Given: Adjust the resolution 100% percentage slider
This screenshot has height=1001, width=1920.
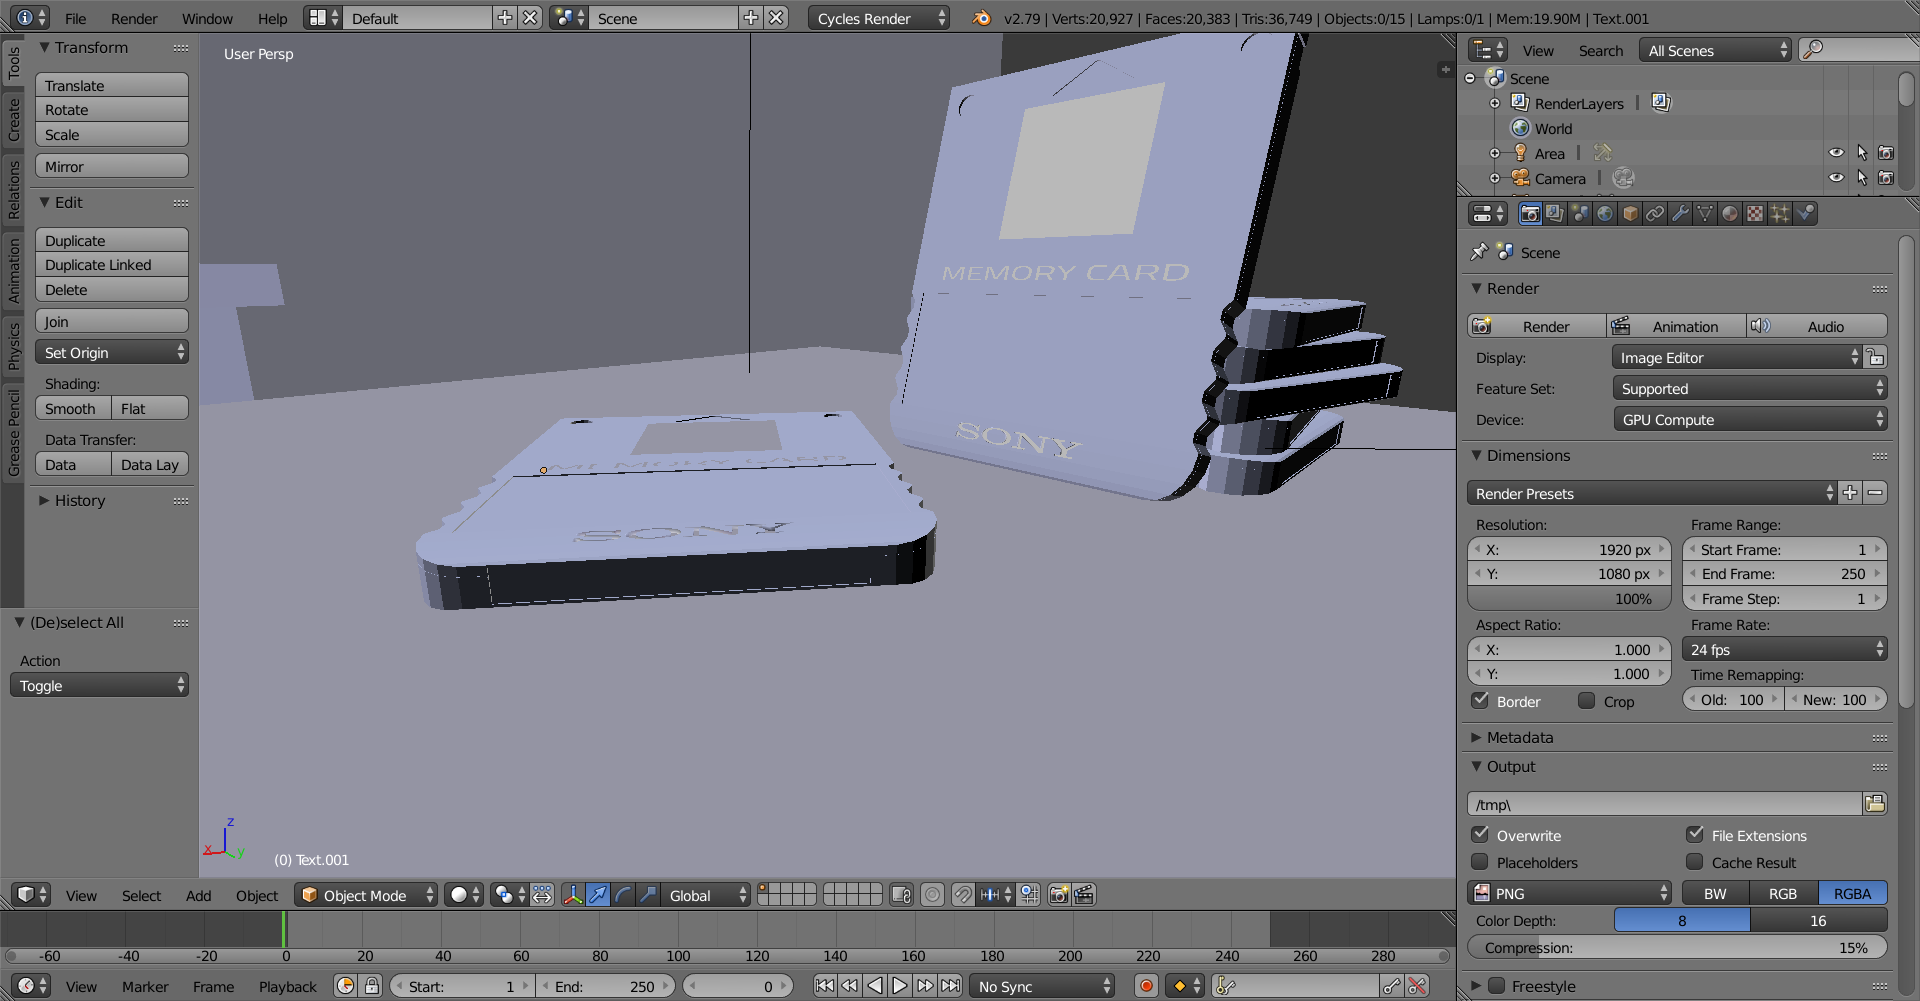Looking at the screenshot, I should click(1569, 598).
